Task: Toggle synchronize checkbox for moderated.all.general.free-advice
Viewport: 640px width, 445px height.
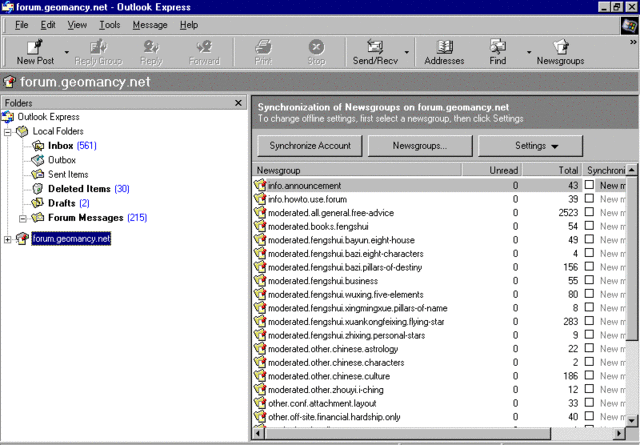Action: click(589, 212)
